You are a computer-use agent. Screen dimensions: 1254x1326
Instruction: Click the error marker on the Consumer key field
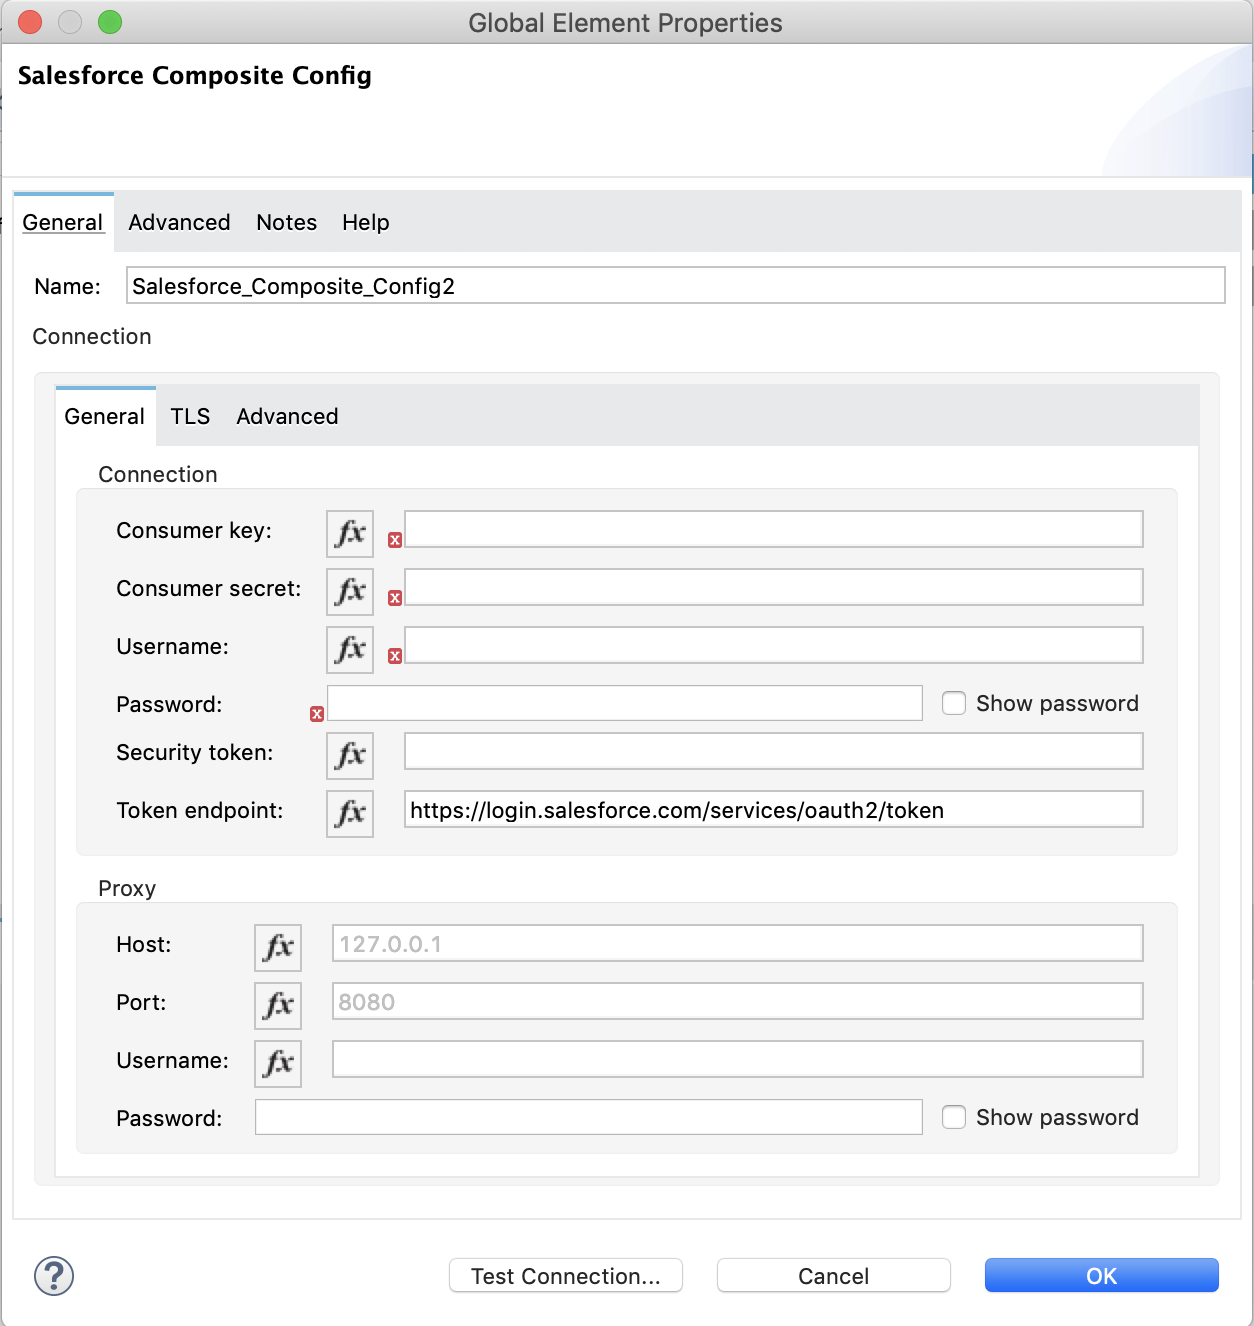coord(396,540)
